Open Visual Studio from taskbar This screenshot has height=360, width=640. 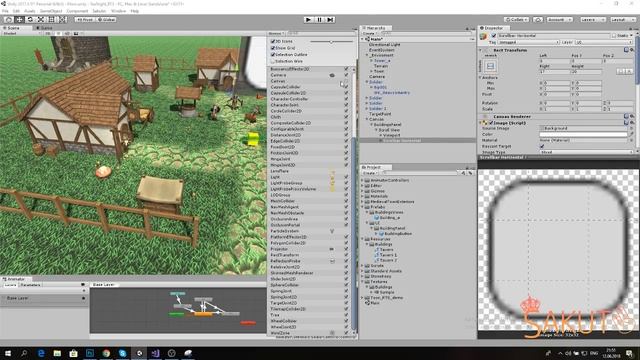coord(155,353)
